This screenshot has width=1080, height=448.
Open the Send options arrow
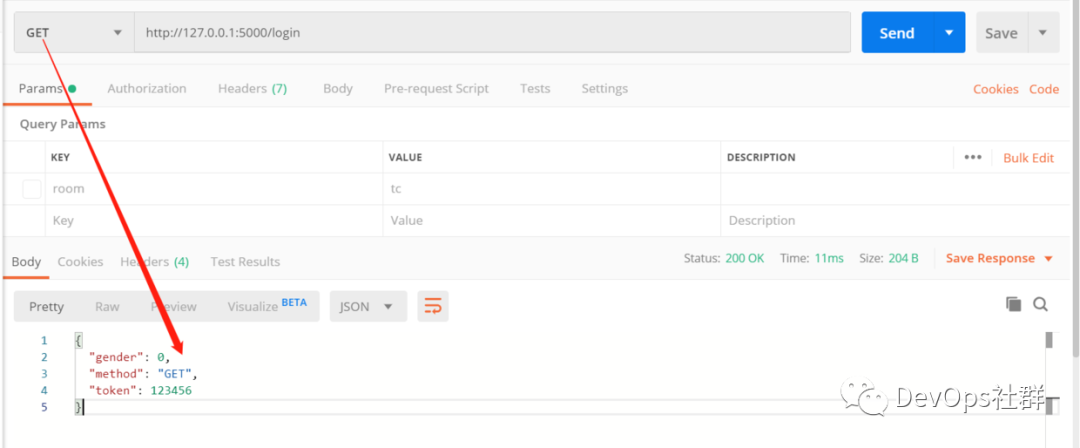click(x=950, y=32)
